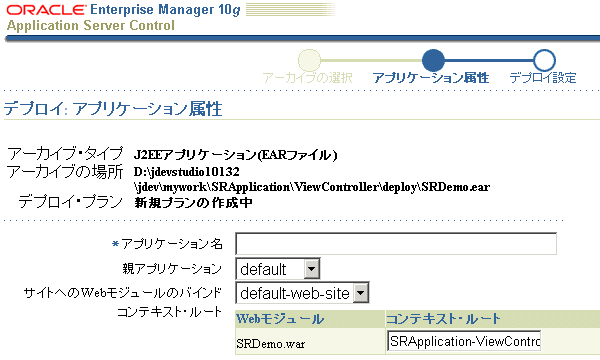
Task: Click the コンテキスト・ルート column header
Action: click(443, 319)
